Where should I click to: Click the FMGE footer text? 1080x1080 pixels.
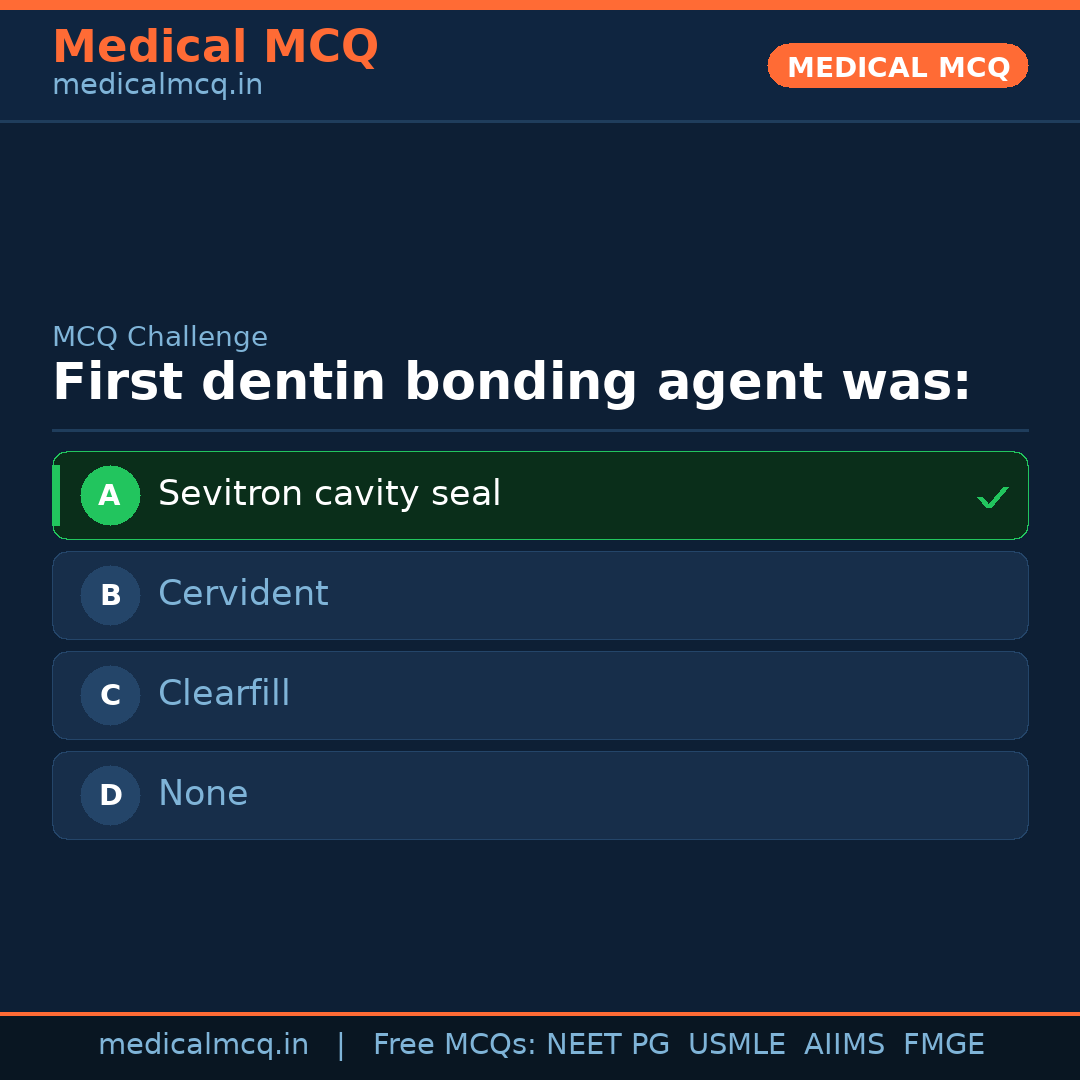coord(943,1045)
